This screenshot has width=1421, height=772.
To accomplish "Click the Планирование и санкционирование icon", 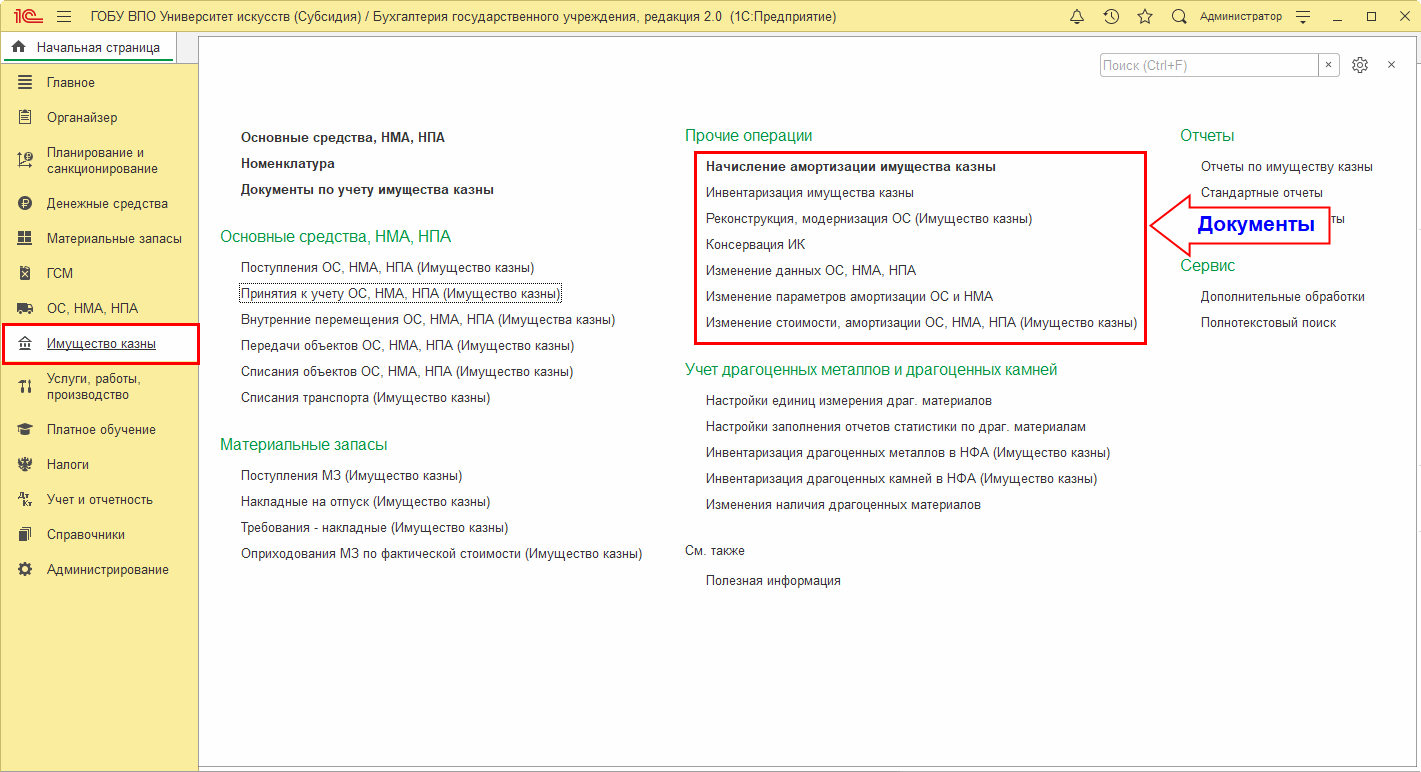I will [25, 160].
